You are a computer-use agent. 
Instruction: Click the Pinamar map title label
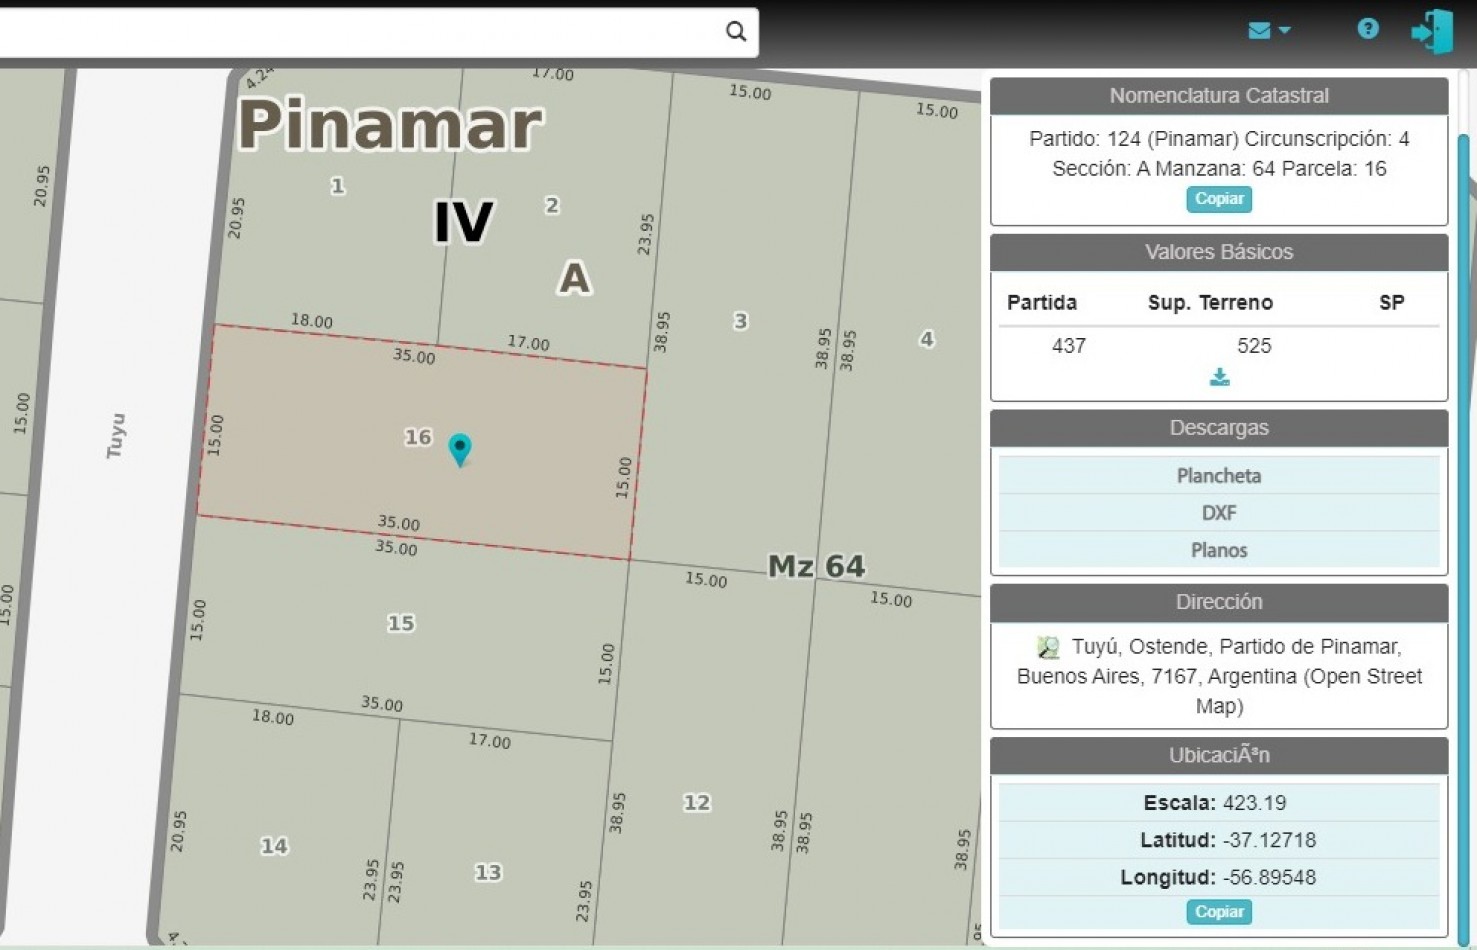[x=390, y=124]
